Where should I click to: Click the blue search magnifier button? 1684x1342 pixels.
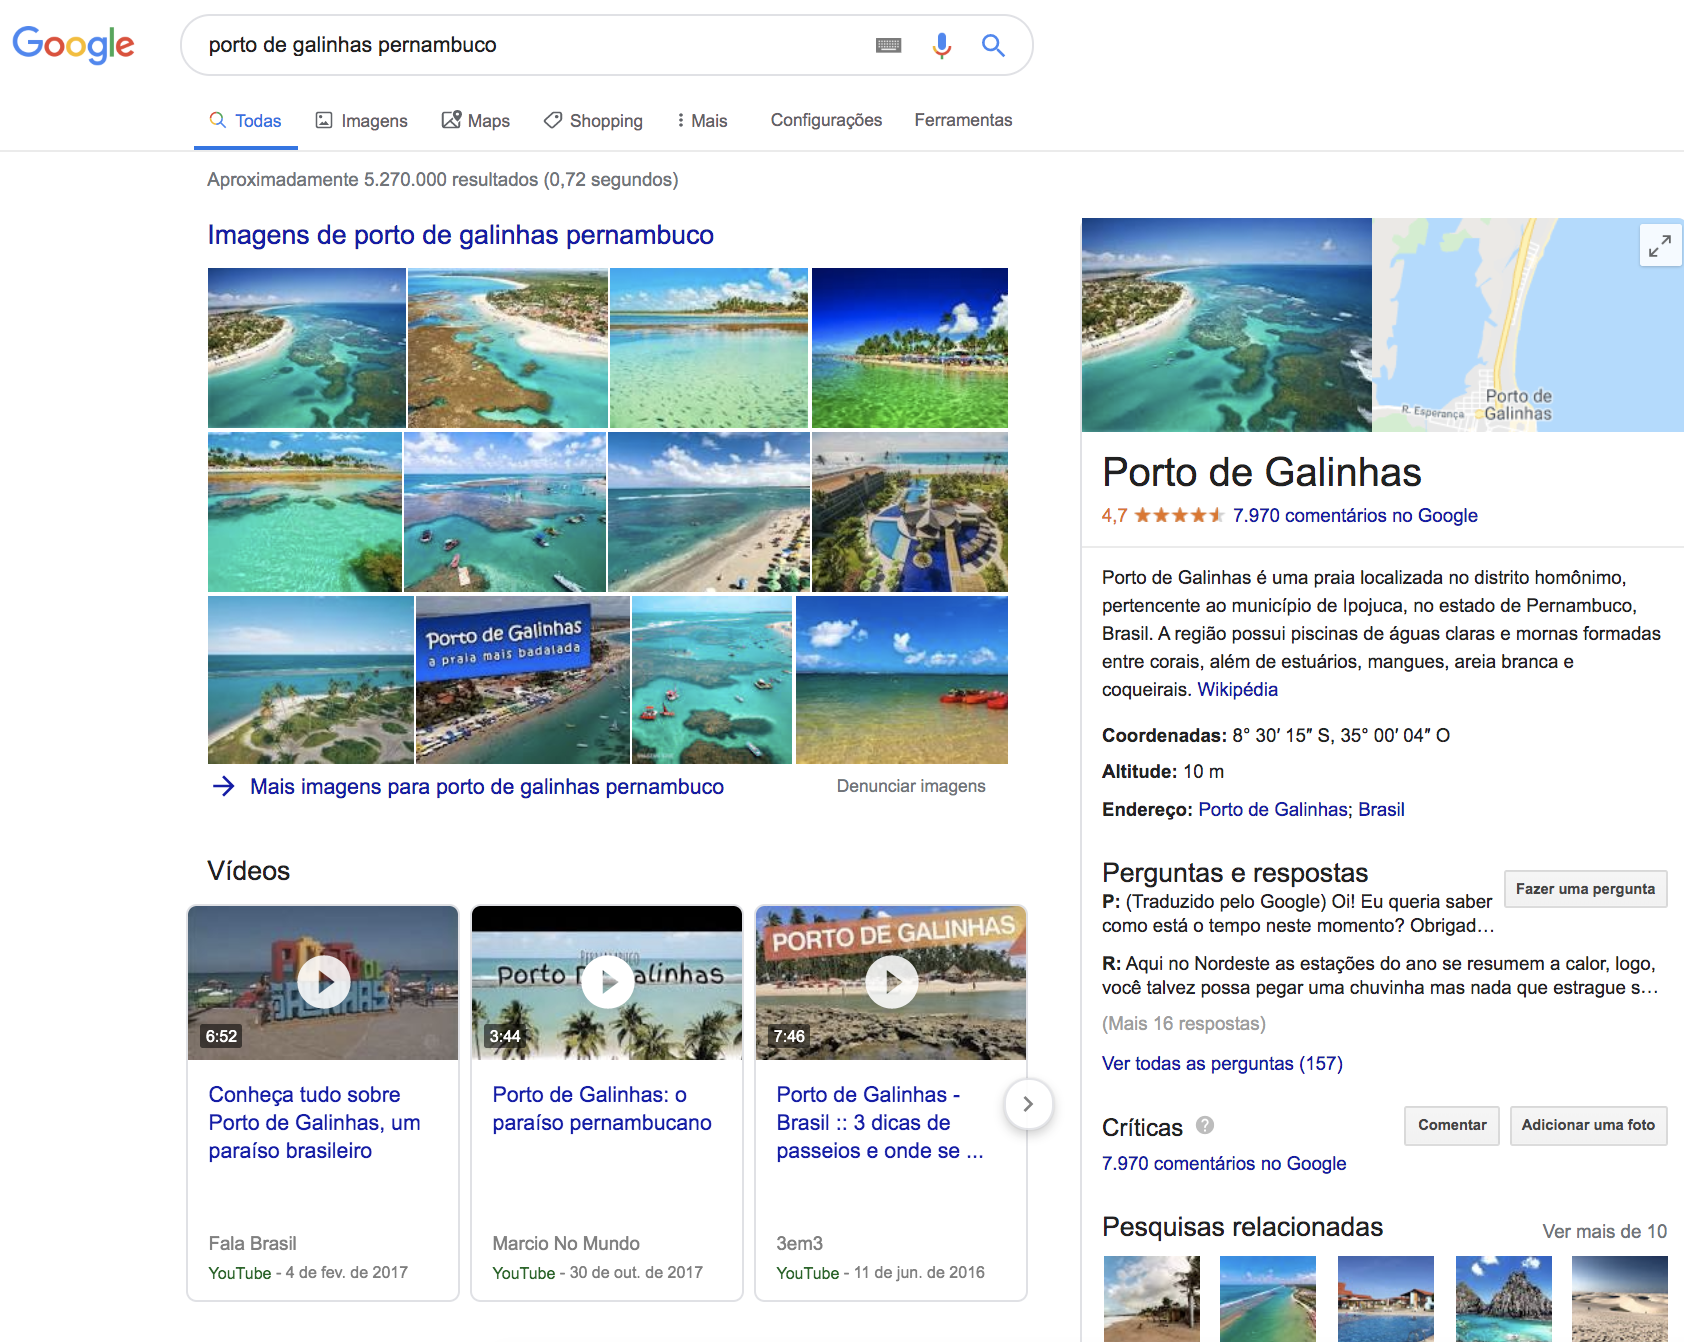[993, 45]
